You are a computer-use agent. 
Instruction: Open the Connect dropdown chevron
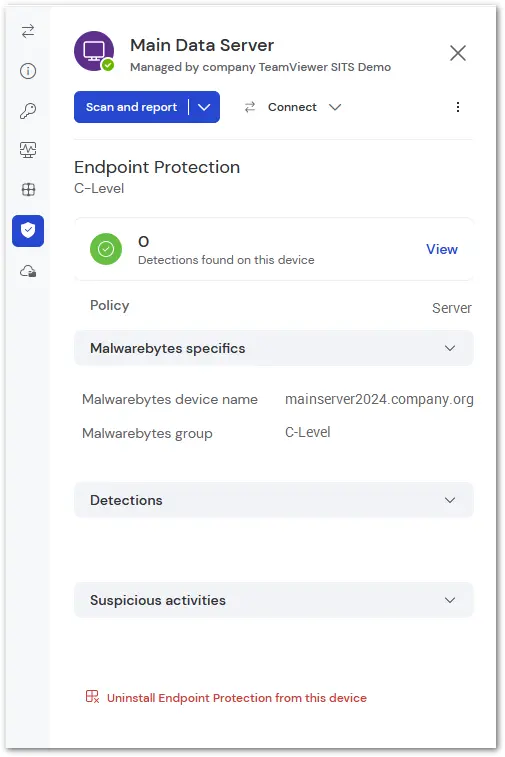[335, 107]
